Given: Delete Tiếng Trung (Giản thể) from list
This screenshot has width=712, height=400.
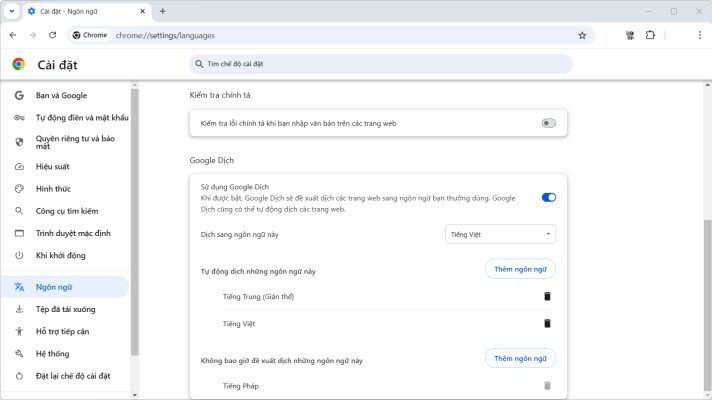Looking at the screenshot, I should [547, 296].
